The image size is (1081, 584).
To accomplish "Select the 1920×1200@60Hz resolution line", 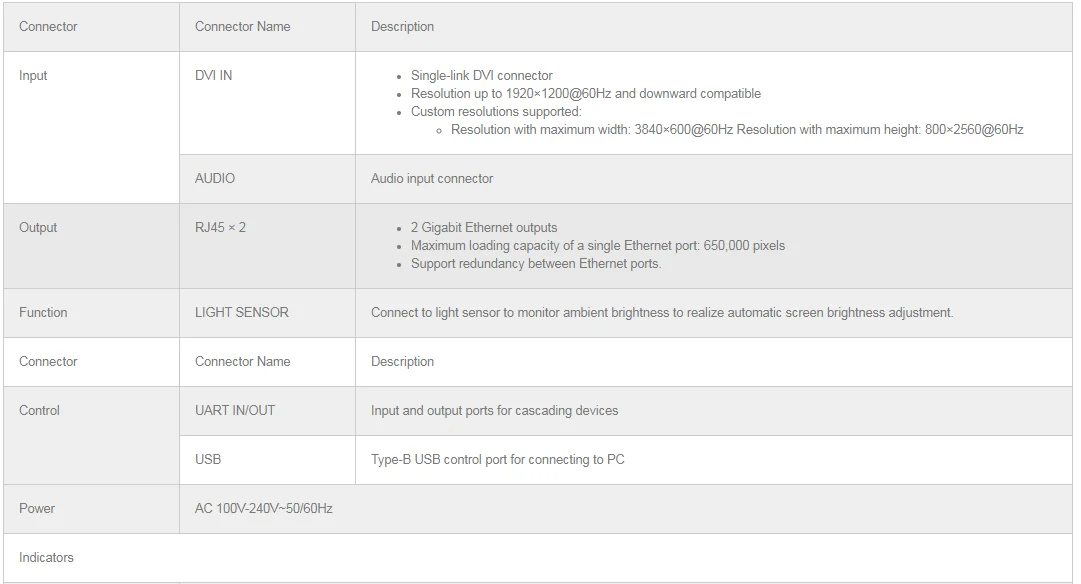I will tap(585, 94).
